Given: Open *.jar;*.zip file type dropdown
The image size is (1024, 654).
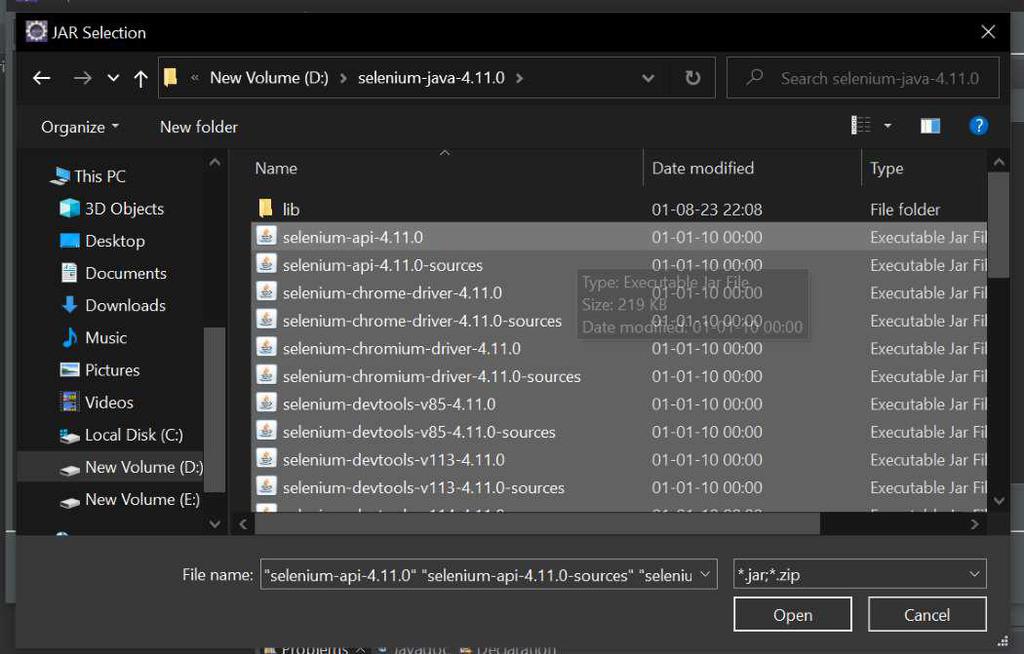Looking at the screenshot, I should [859, 574].
